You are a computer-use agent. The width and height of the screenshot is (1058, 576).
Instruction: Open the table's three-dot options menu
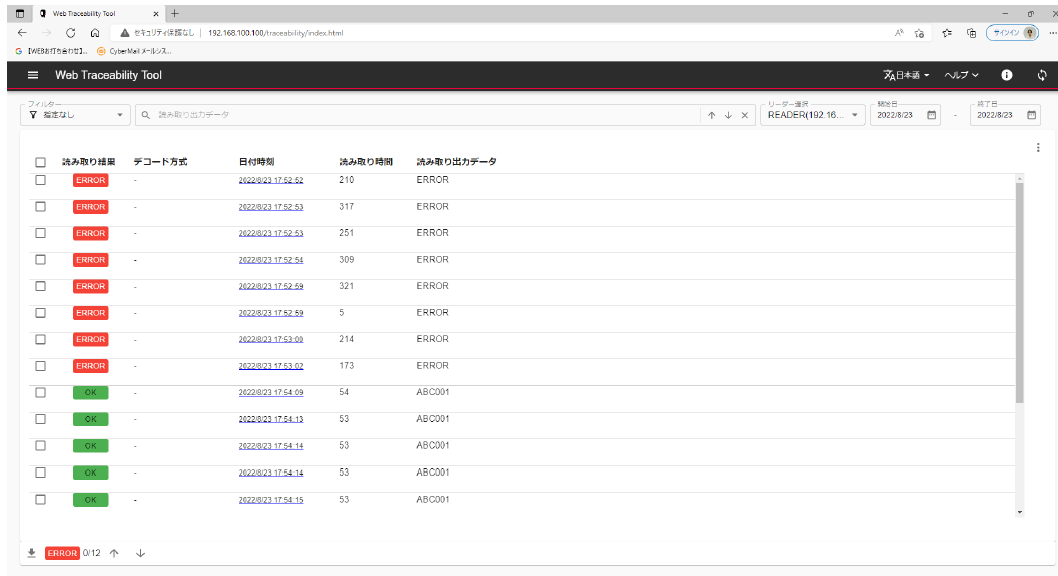(x=1038, y=148)
